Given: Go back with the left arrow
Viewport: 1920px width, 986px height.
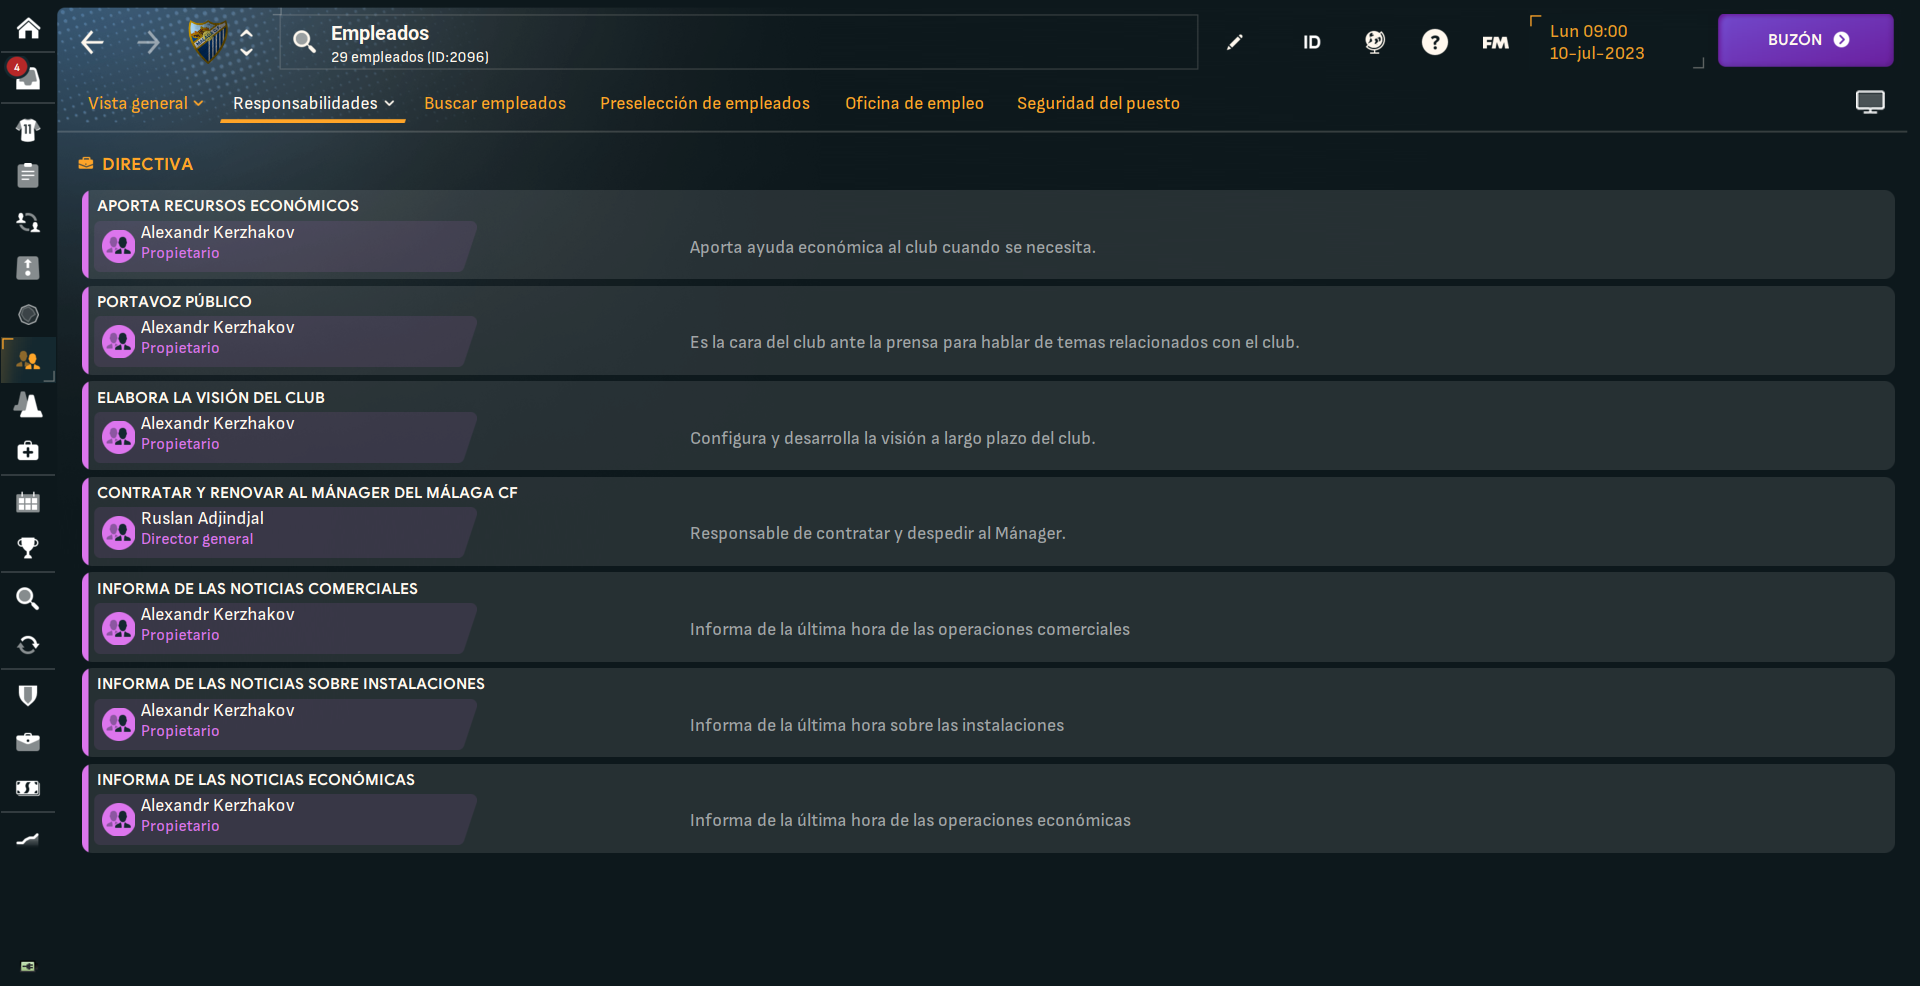Looking at the screenshot, I should [92, 42].
